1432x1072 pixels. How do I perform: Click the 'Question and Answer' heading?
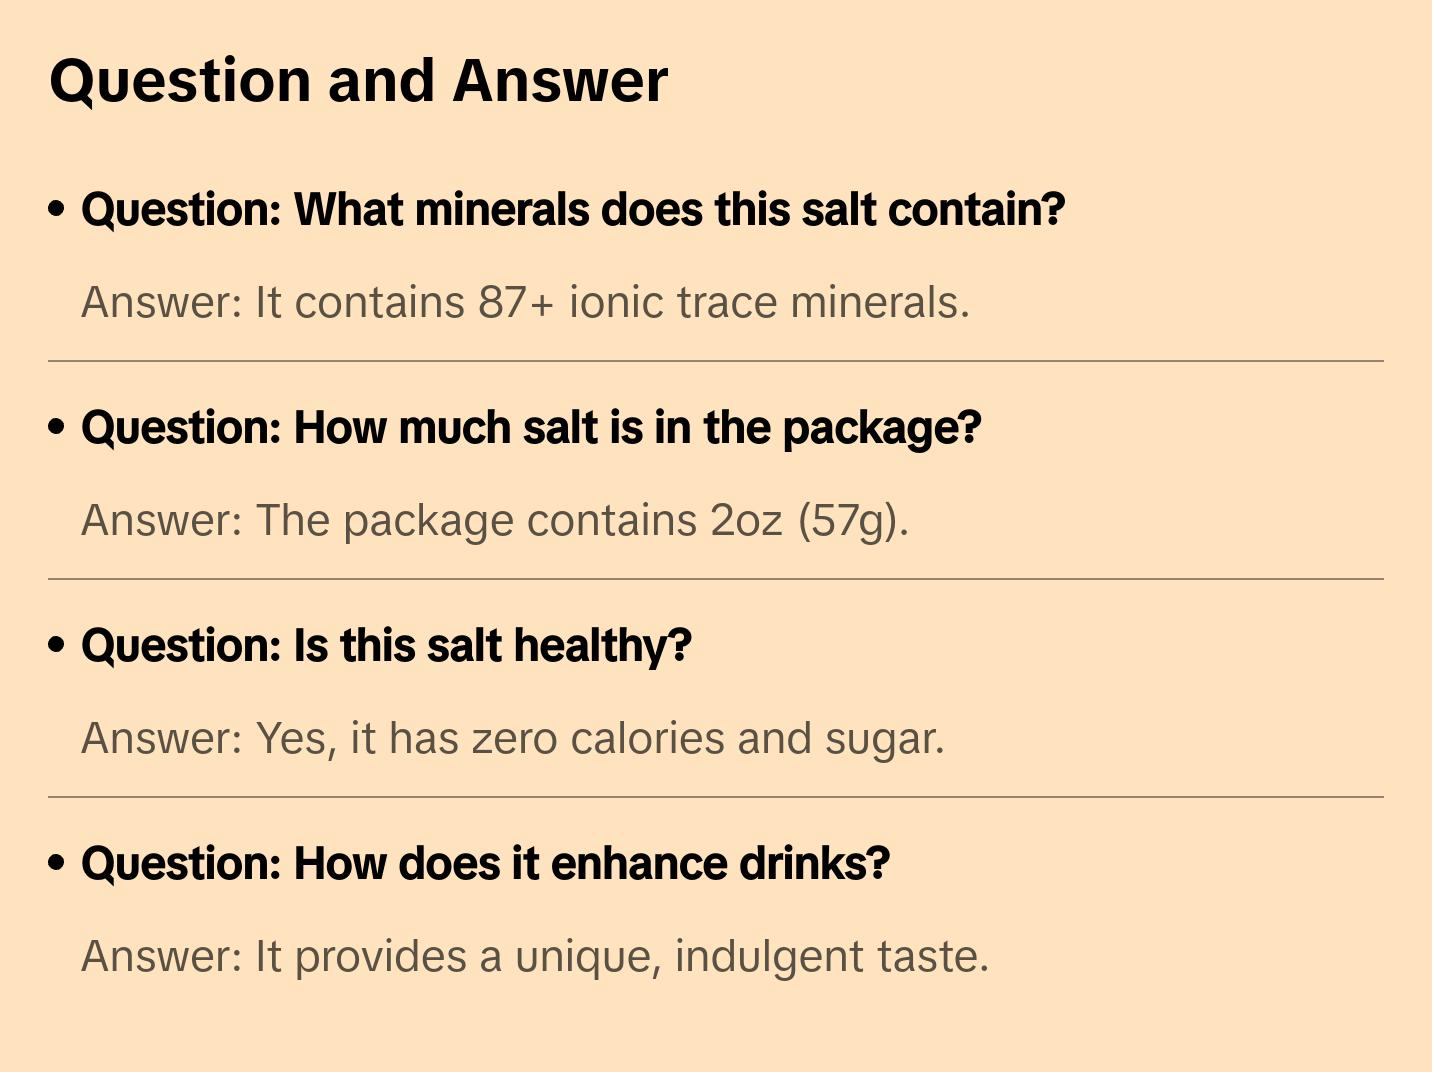click(358, 81)
